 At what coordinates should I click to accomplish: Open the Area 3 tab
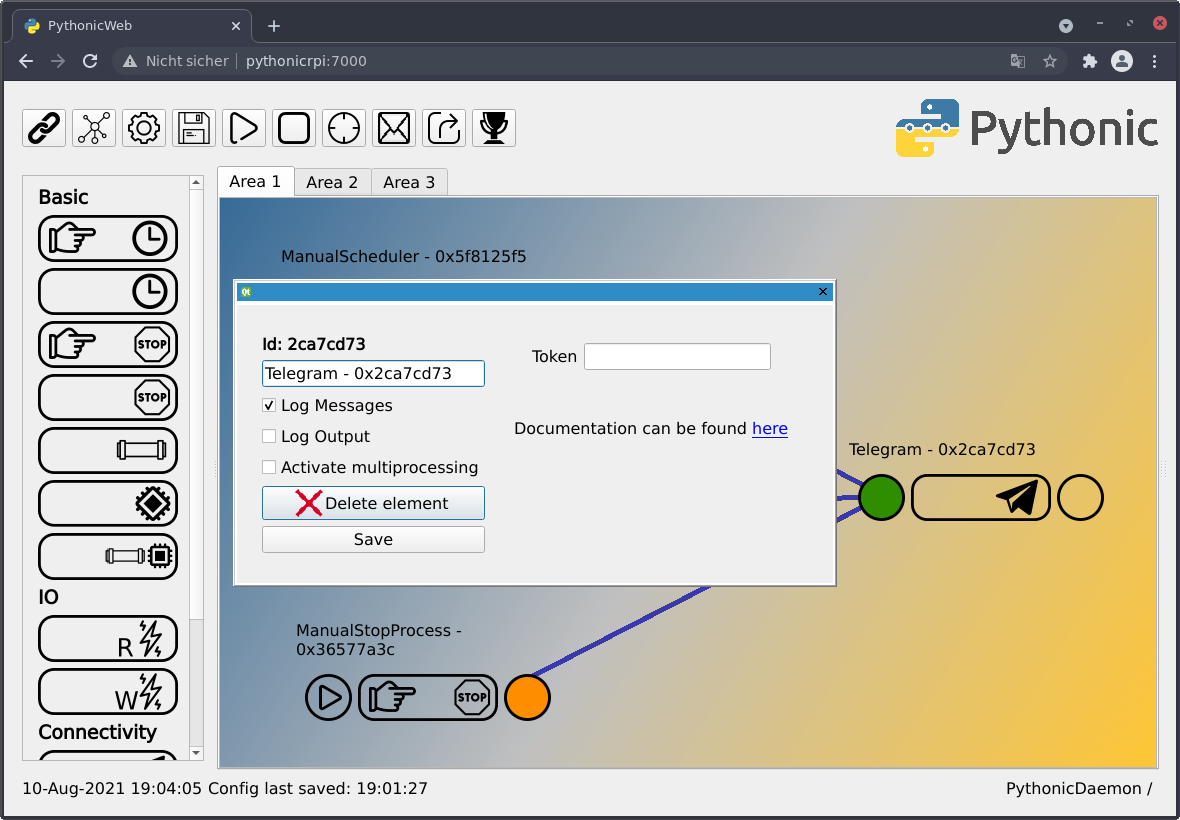coord(409,182)
